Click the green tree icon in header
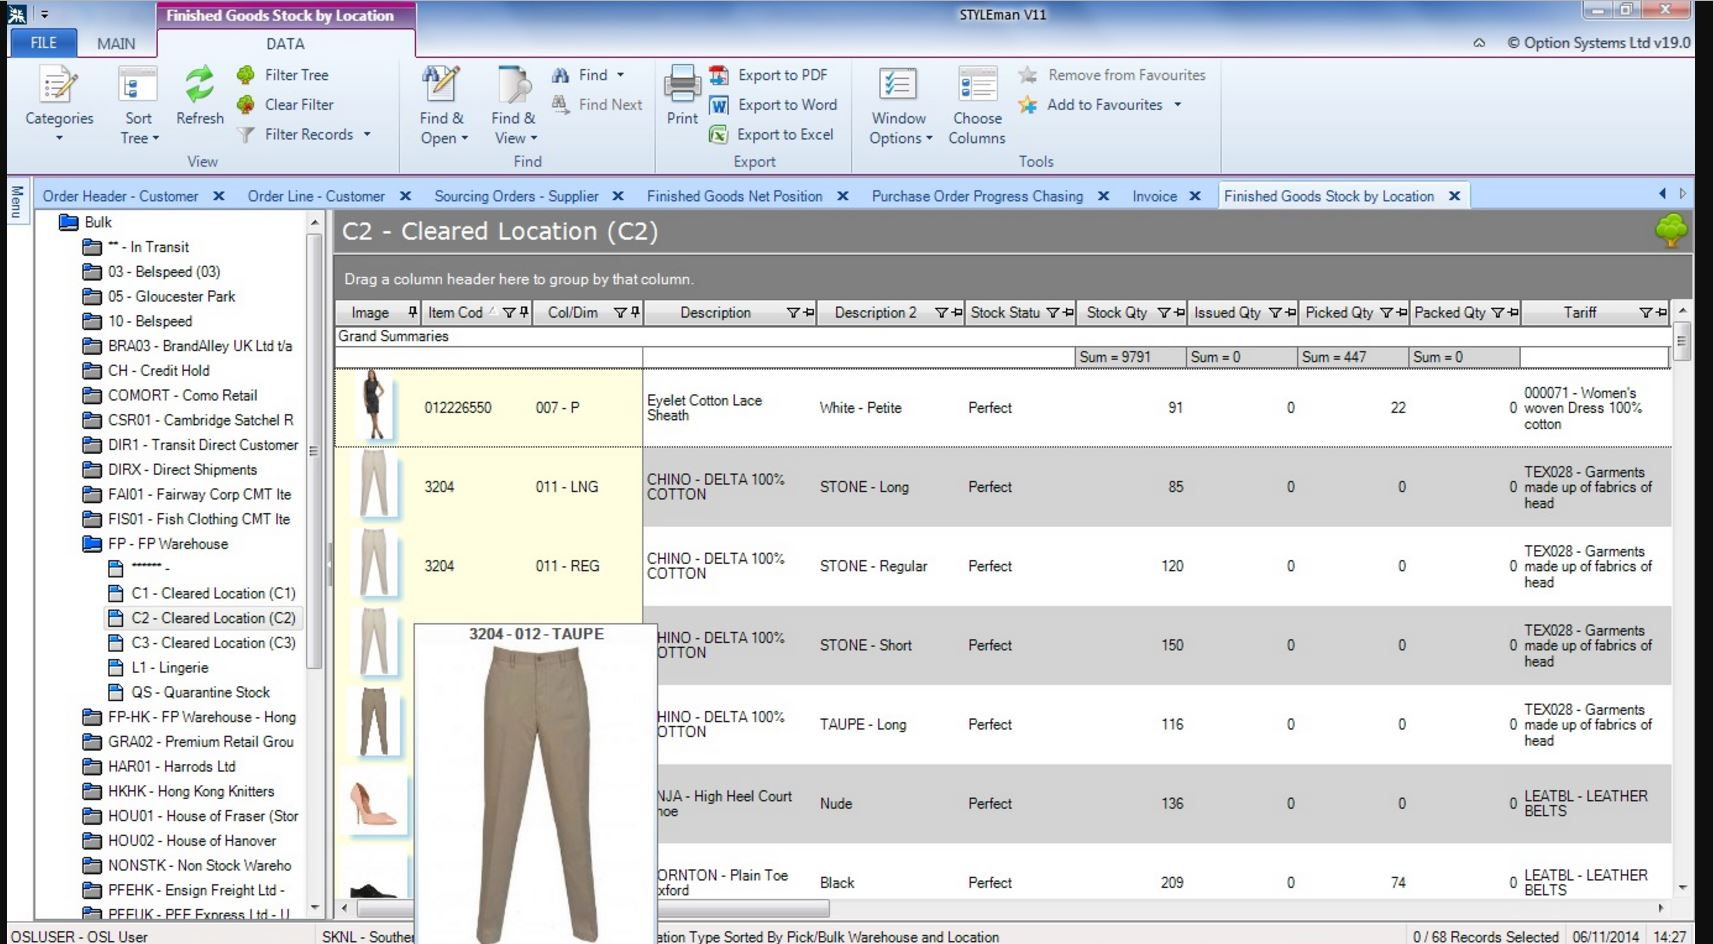 click(1670, 231)
